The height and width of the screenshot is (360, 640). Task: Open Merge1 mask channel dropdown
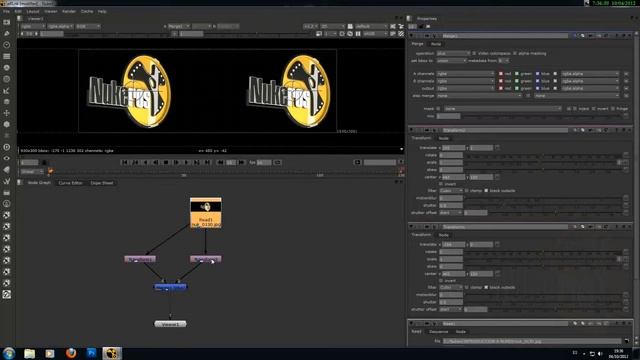503,109
